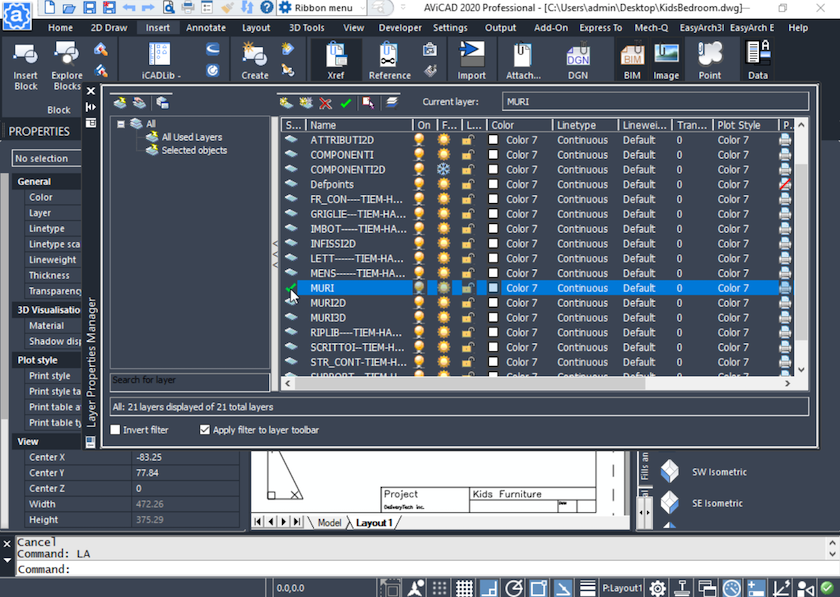This screenshot has width=840, height=597.
Task: Click inside the Search for layer field
Action: point(189,381)
